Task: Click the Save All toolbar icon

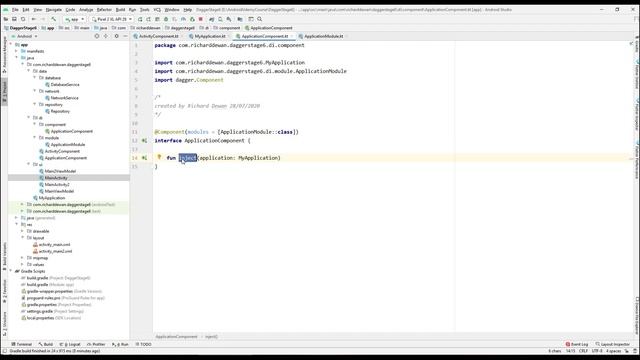Action: (x=14, y=19)
